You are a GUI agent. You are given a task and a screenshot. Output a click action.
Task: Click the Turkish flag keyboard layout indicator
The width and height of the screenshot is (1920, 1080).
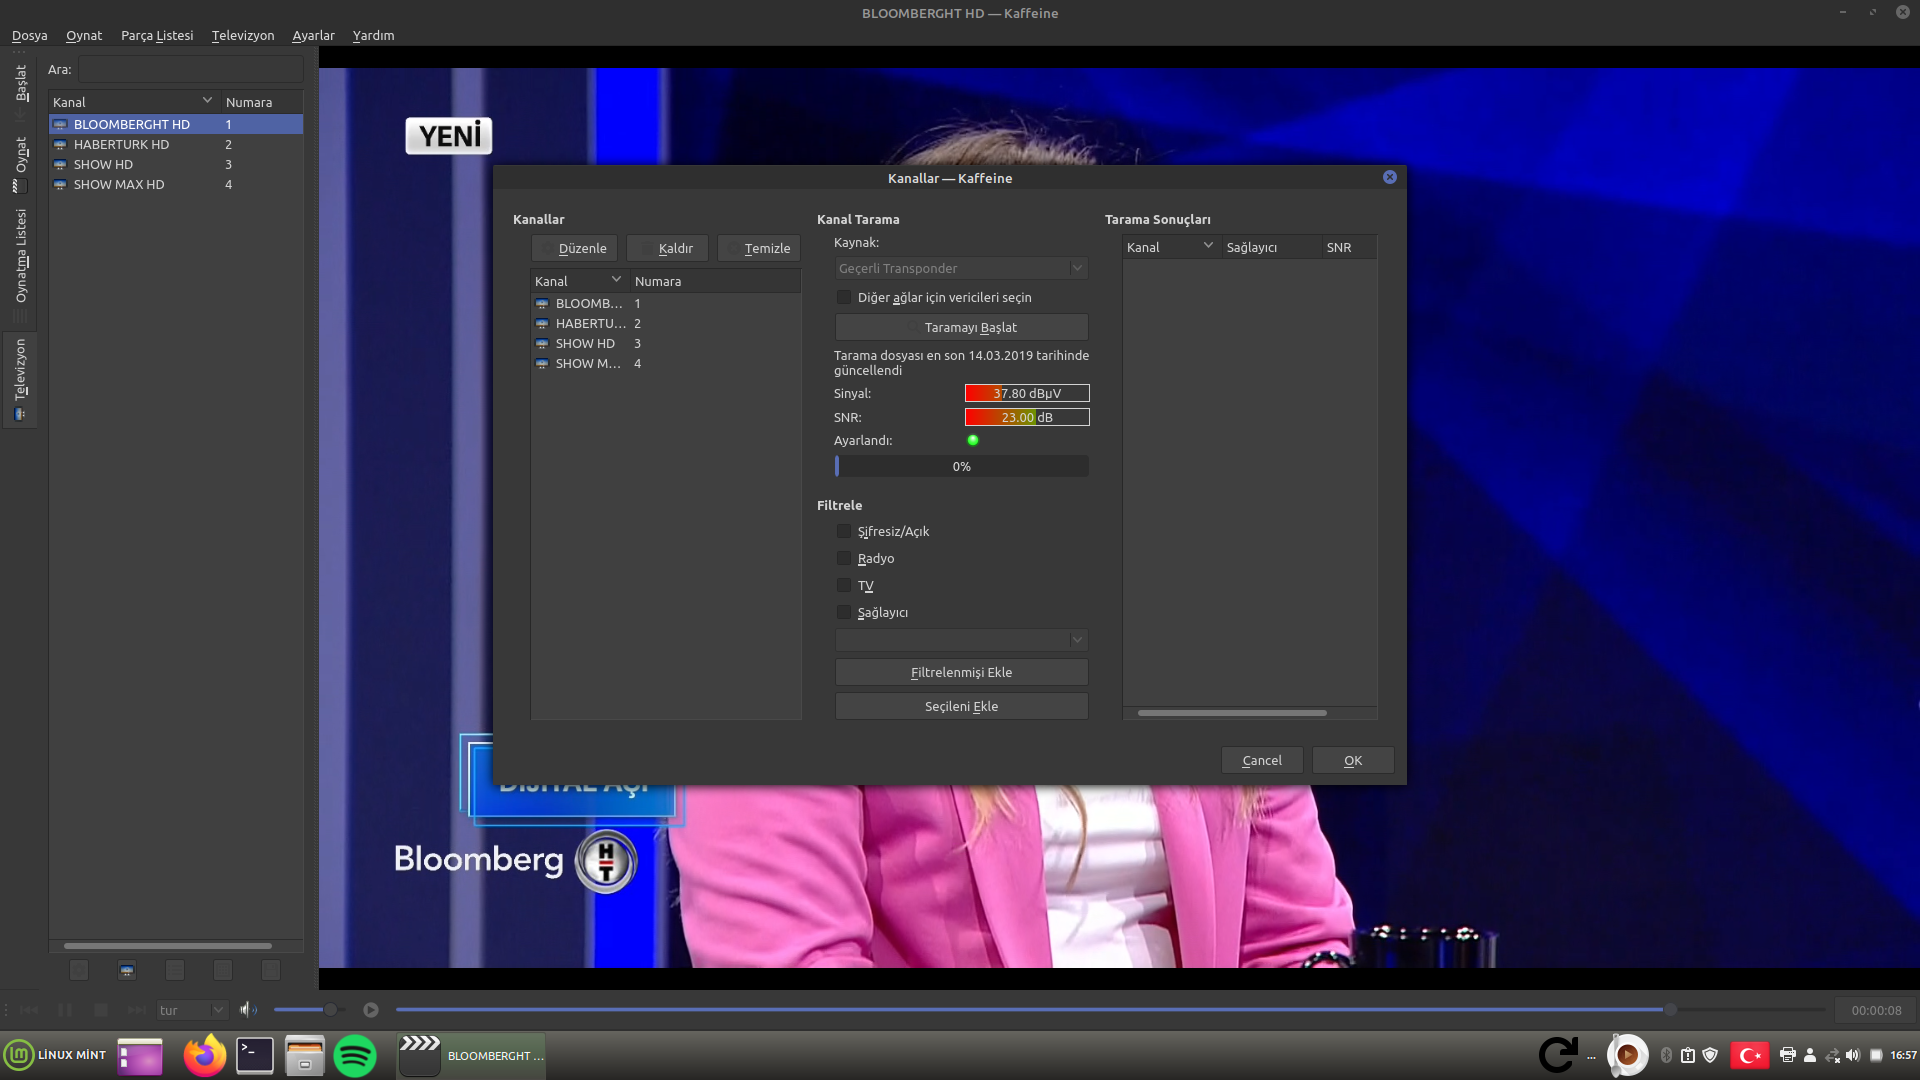click(x=1750, y=1055)
